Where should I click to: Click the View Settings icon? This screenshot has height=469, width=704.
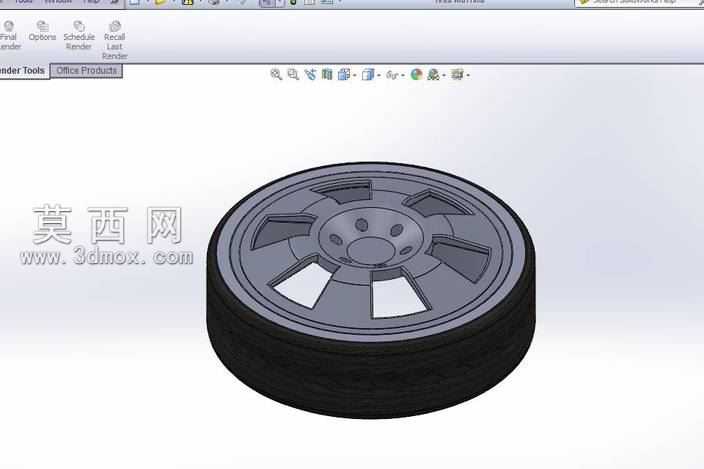(457, 75)
